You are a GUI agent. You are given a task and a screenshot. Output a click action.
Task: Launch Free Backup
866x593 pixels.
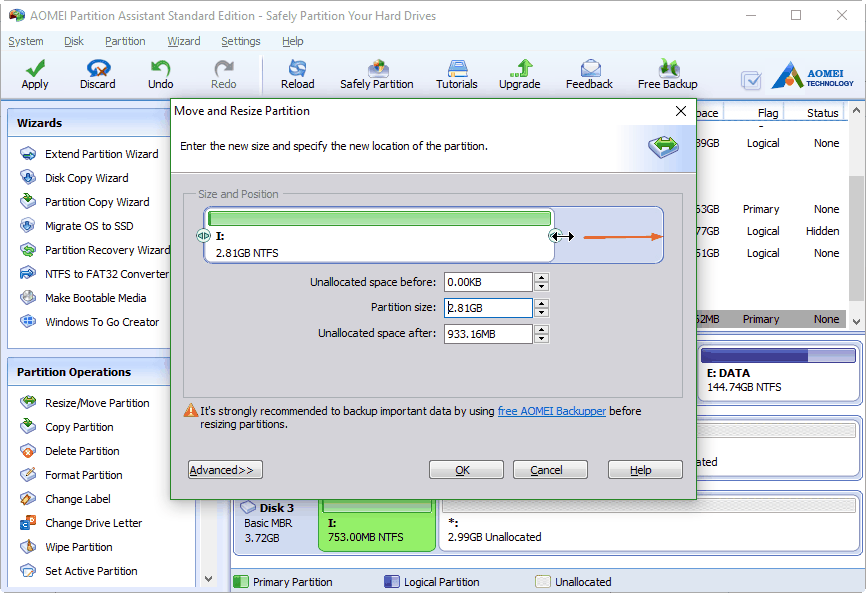[666, 73]
